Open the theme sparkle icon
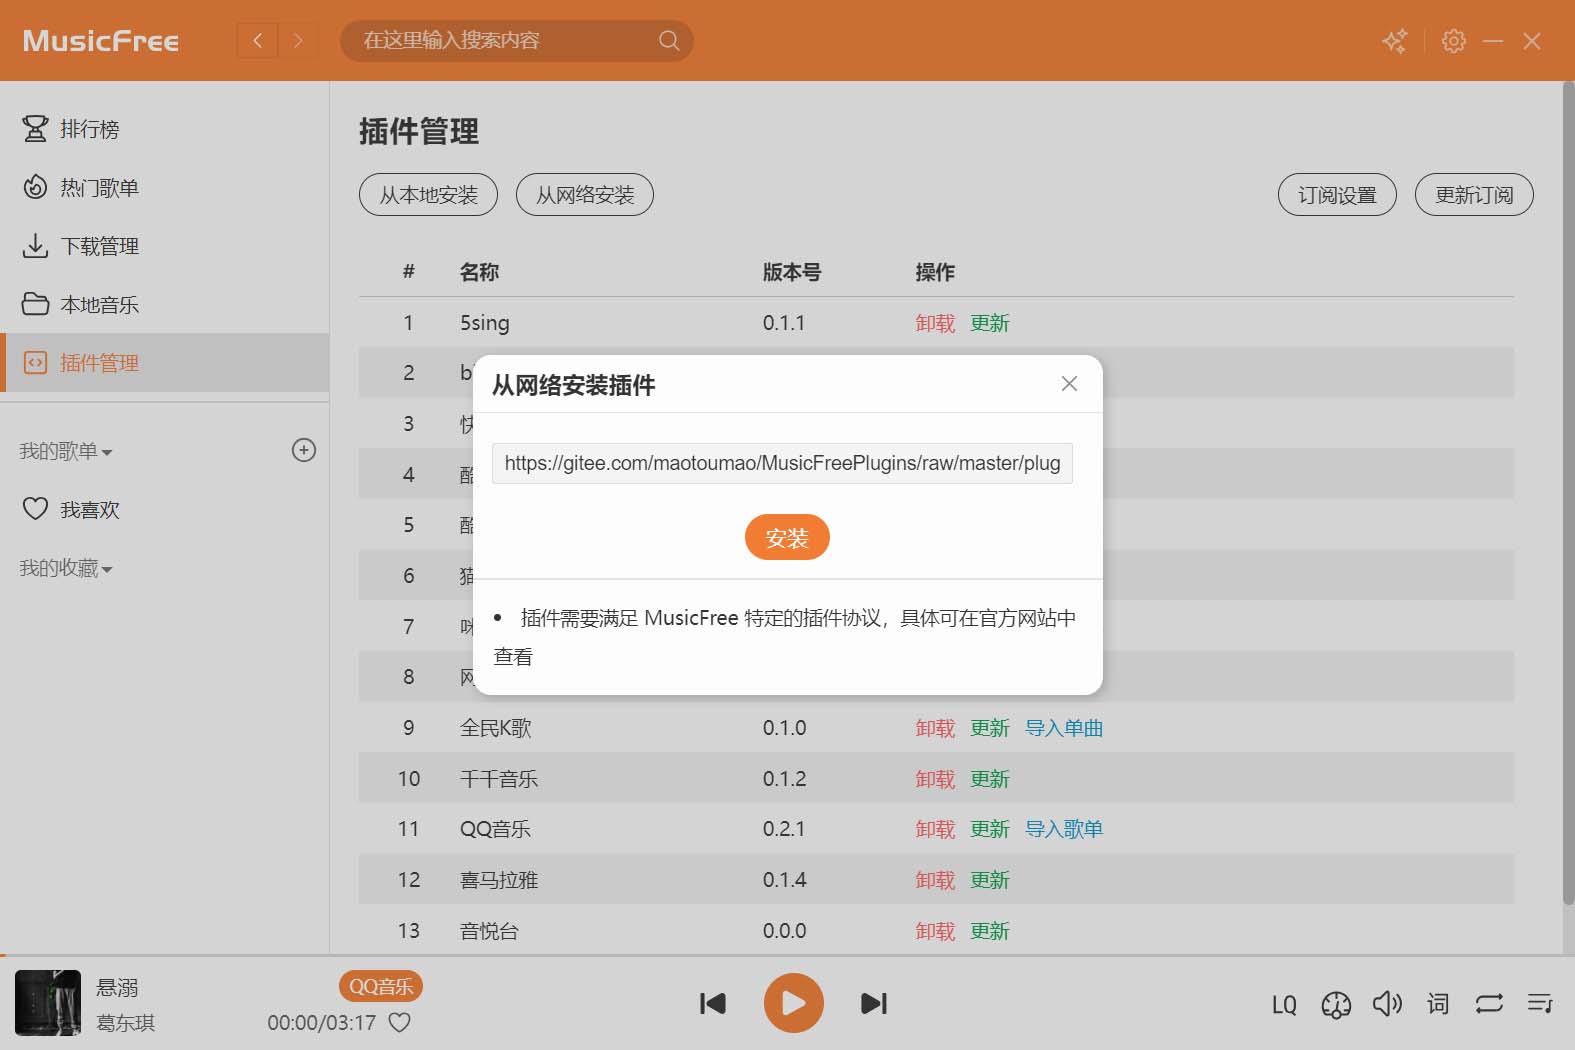The image size is (1575, 1050). (1394, 40)
